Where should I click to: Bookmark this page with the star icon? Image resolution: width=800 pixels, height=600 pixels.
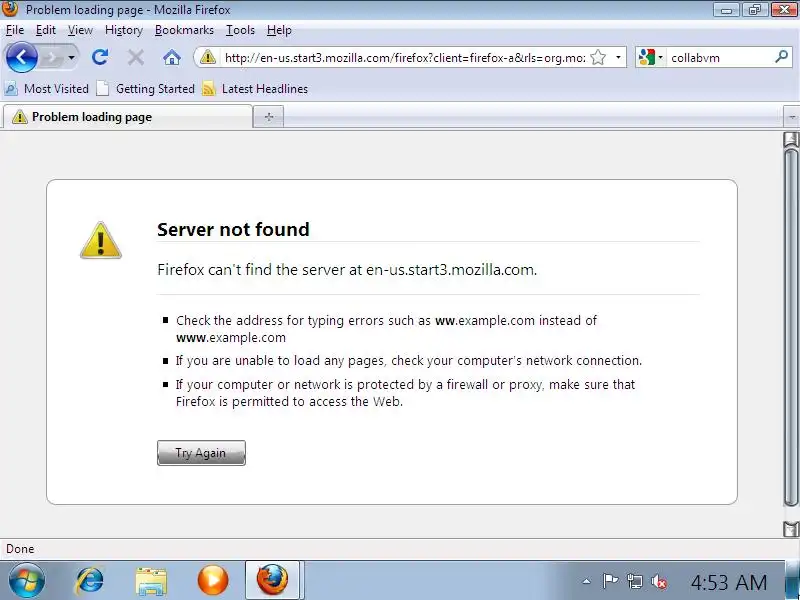(598, 58)
